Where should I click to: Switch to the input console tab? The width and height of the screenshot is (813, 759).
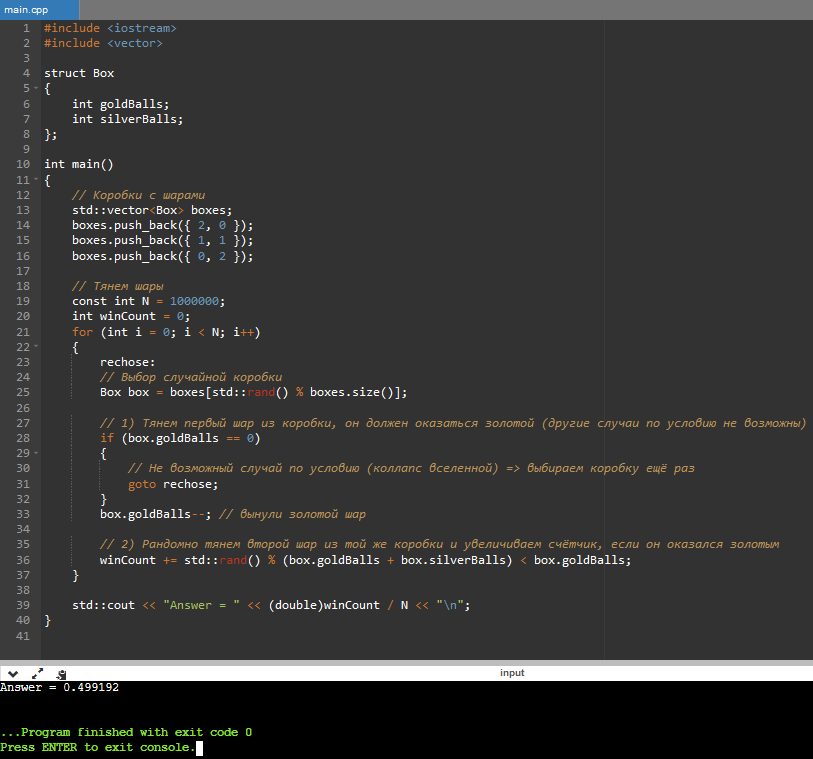[x=512, y=673]
